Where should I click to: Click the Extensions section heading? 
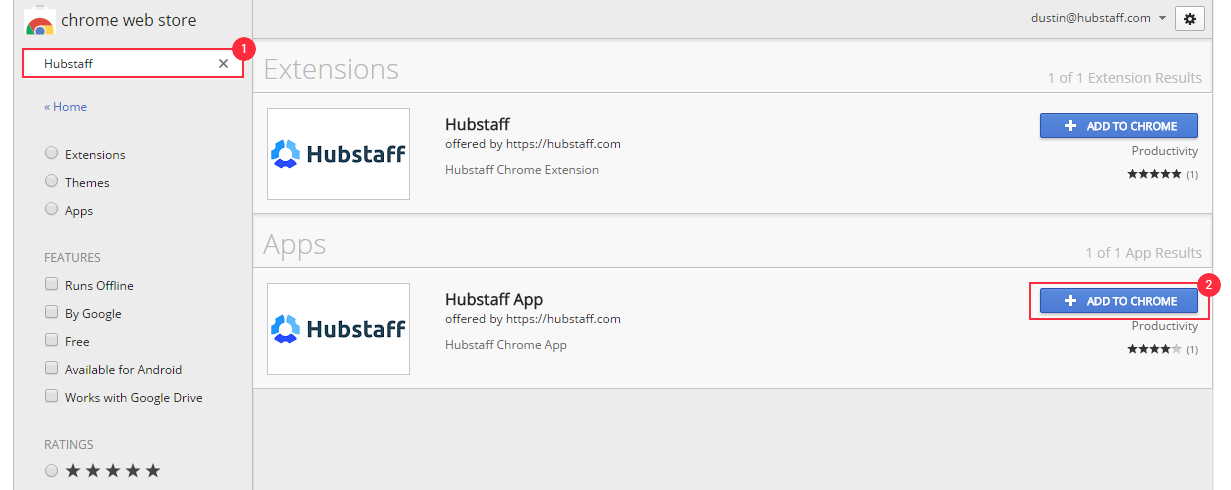click(x=331, y=69)
